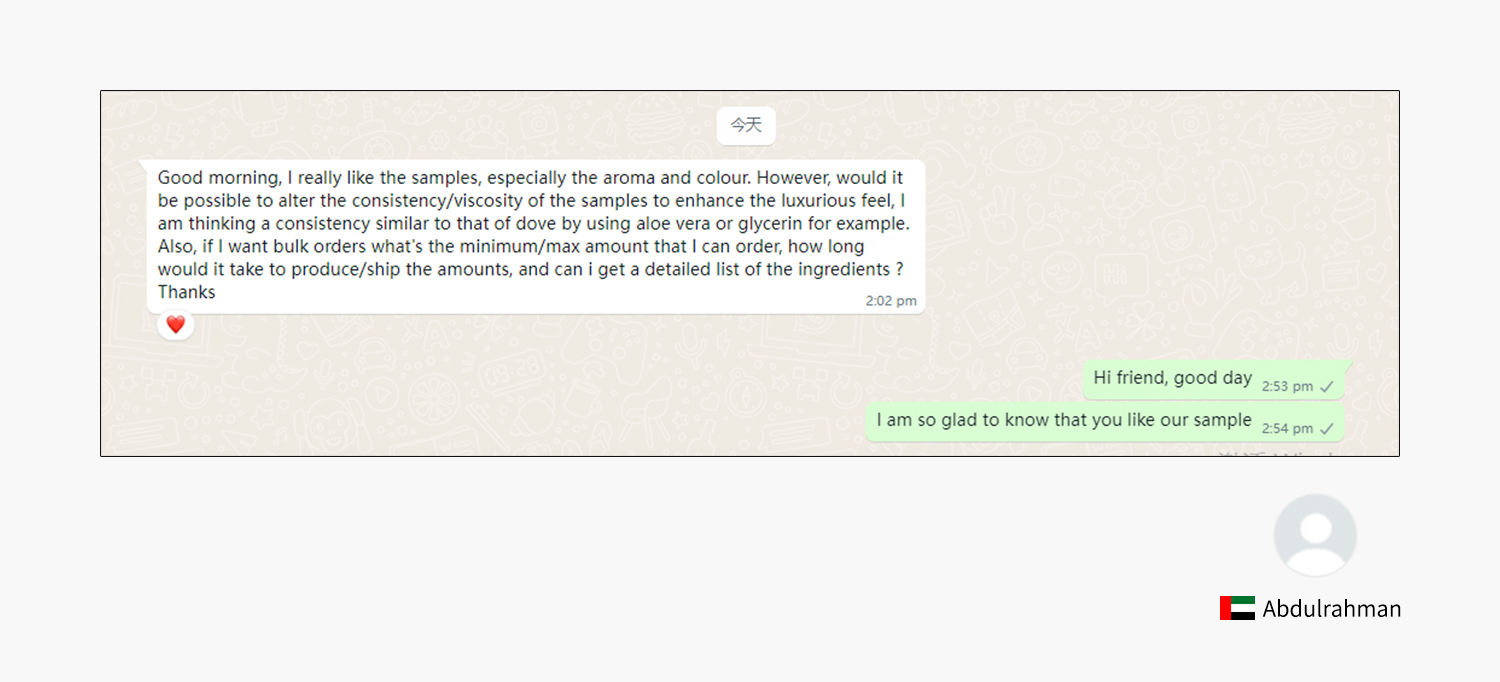Viewport: 1500px width, 682px height.
Task: Click the Abdulrahman contact name
Action: point(1332,609)
